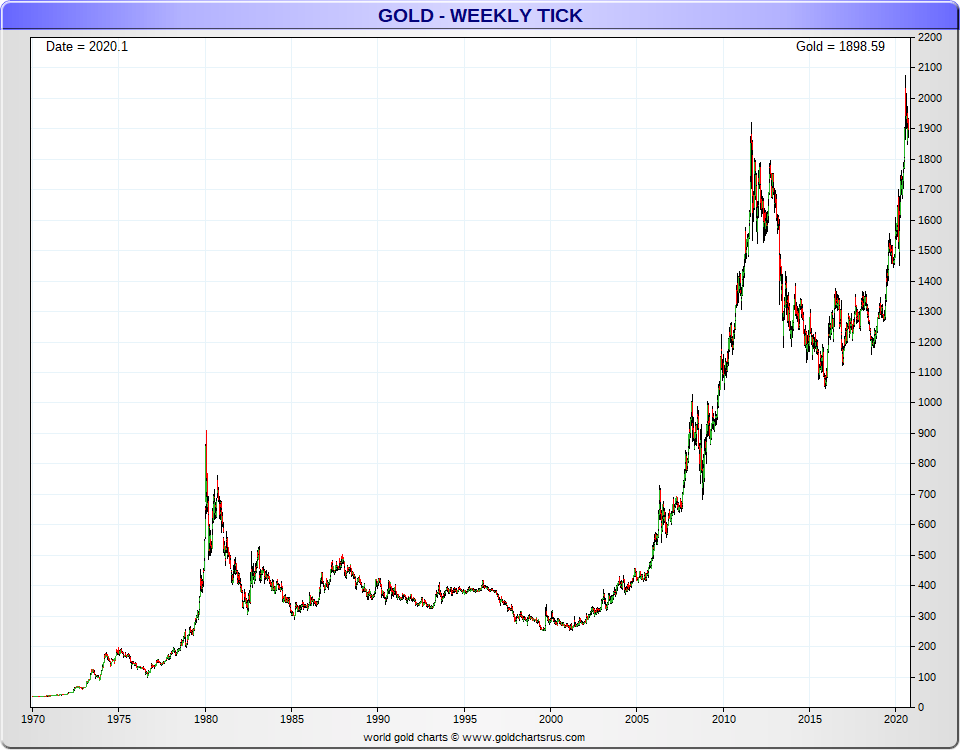Click the 600 price axis label
Image resolution: width=960 pixels, height=750 pixels.
927,524
